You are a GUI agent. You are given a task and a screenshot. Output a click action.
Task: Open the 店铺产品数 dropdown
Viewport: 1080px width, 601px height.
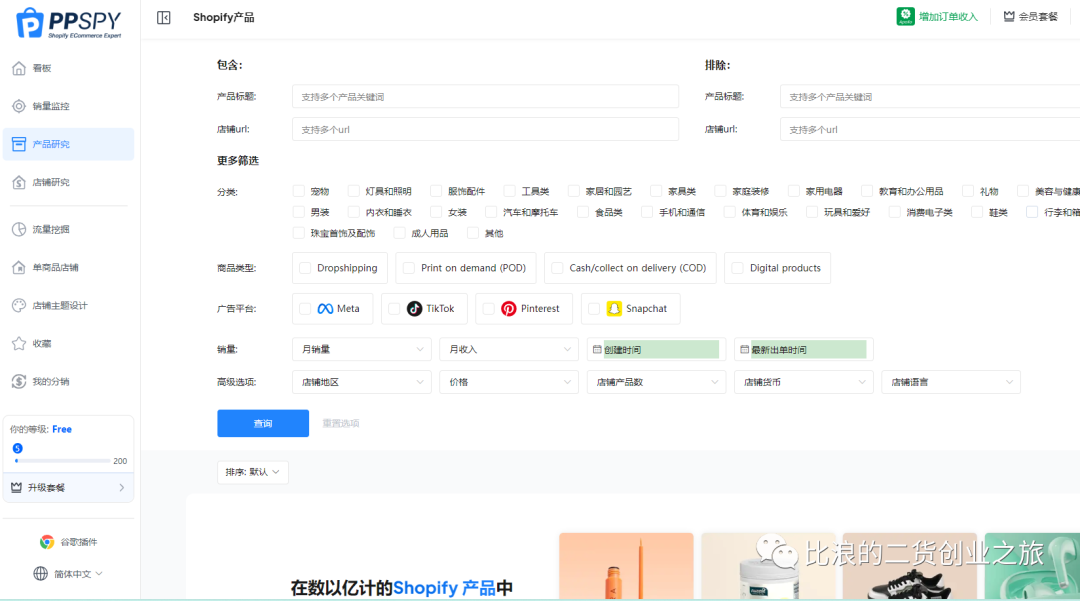pyautogui.click(x=656, y=382)
